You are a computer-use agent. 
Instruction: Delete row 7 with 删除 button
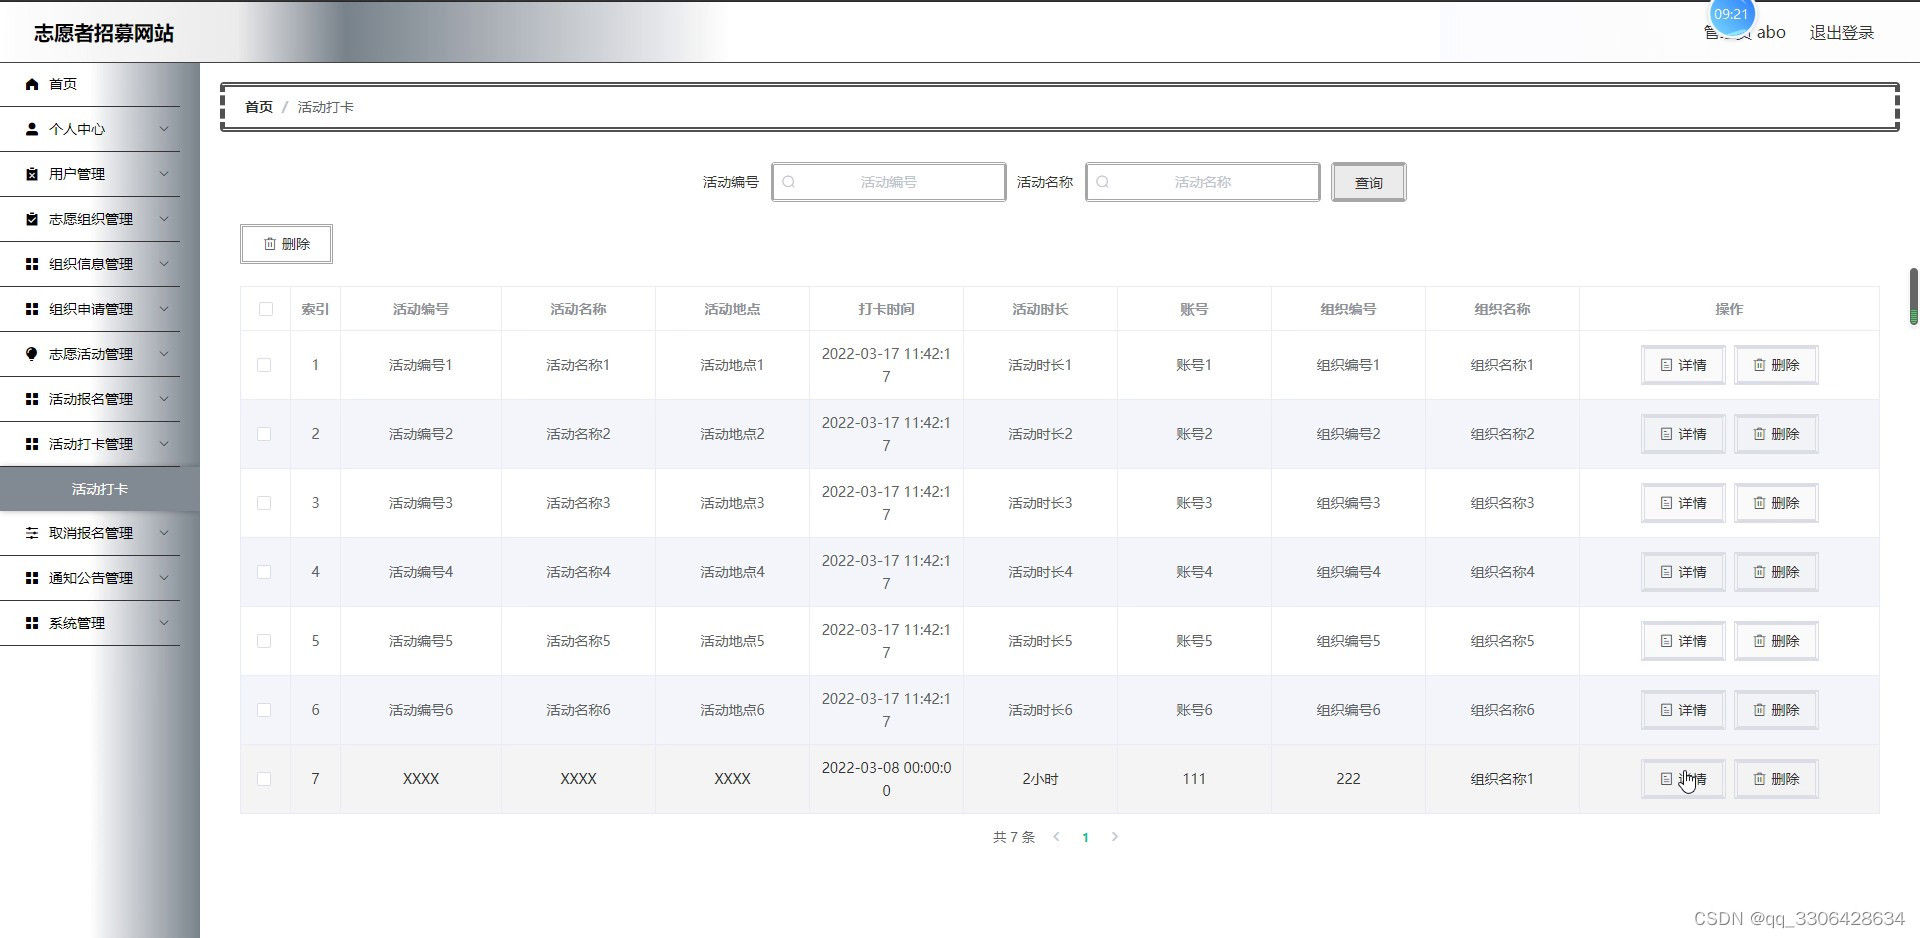pos(1776,779)
